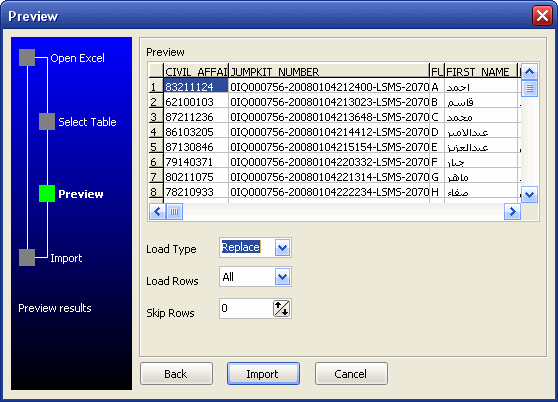Click the horizontal scrollbar thumb
The width and height of the screenshot is (558, 402).
[x=174, y=212]
